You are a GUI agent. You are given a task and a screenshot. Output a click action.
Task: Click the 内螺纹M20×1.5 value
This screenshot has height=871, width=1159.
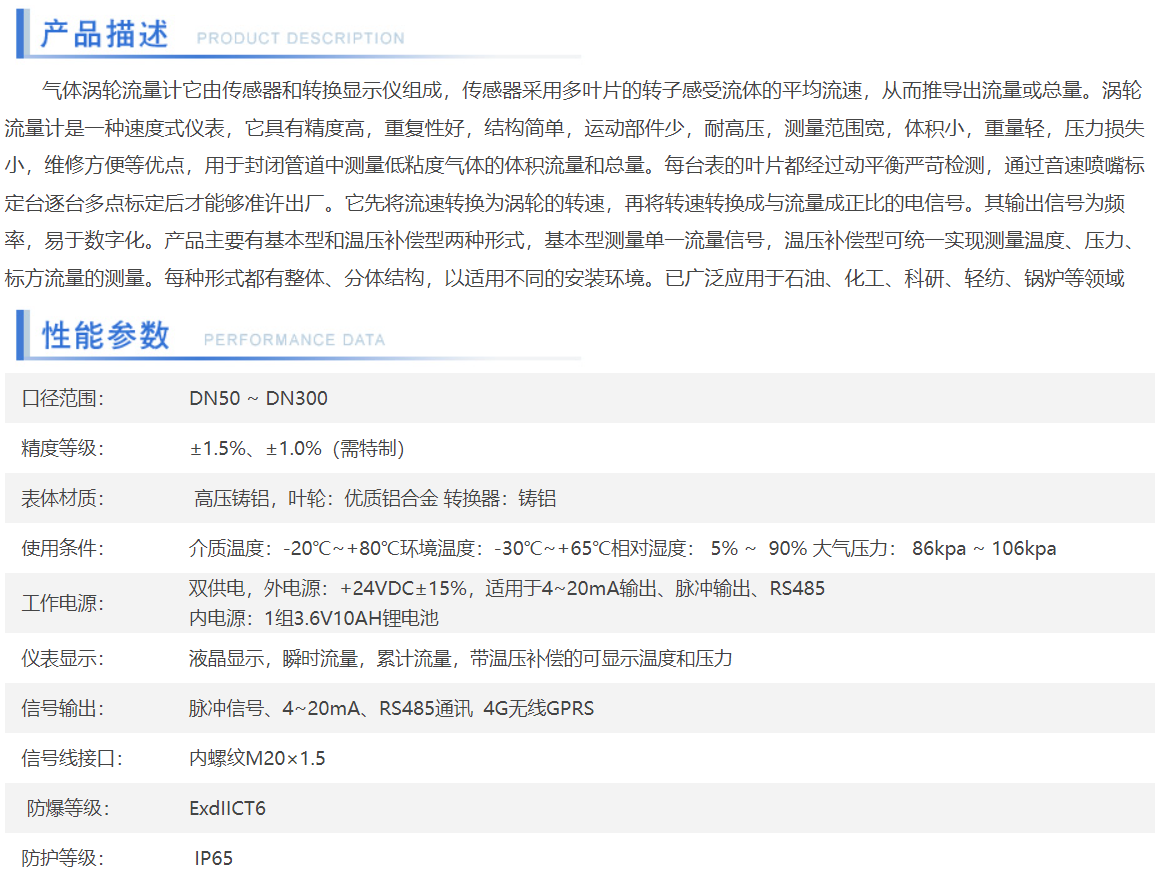[257, 759]
